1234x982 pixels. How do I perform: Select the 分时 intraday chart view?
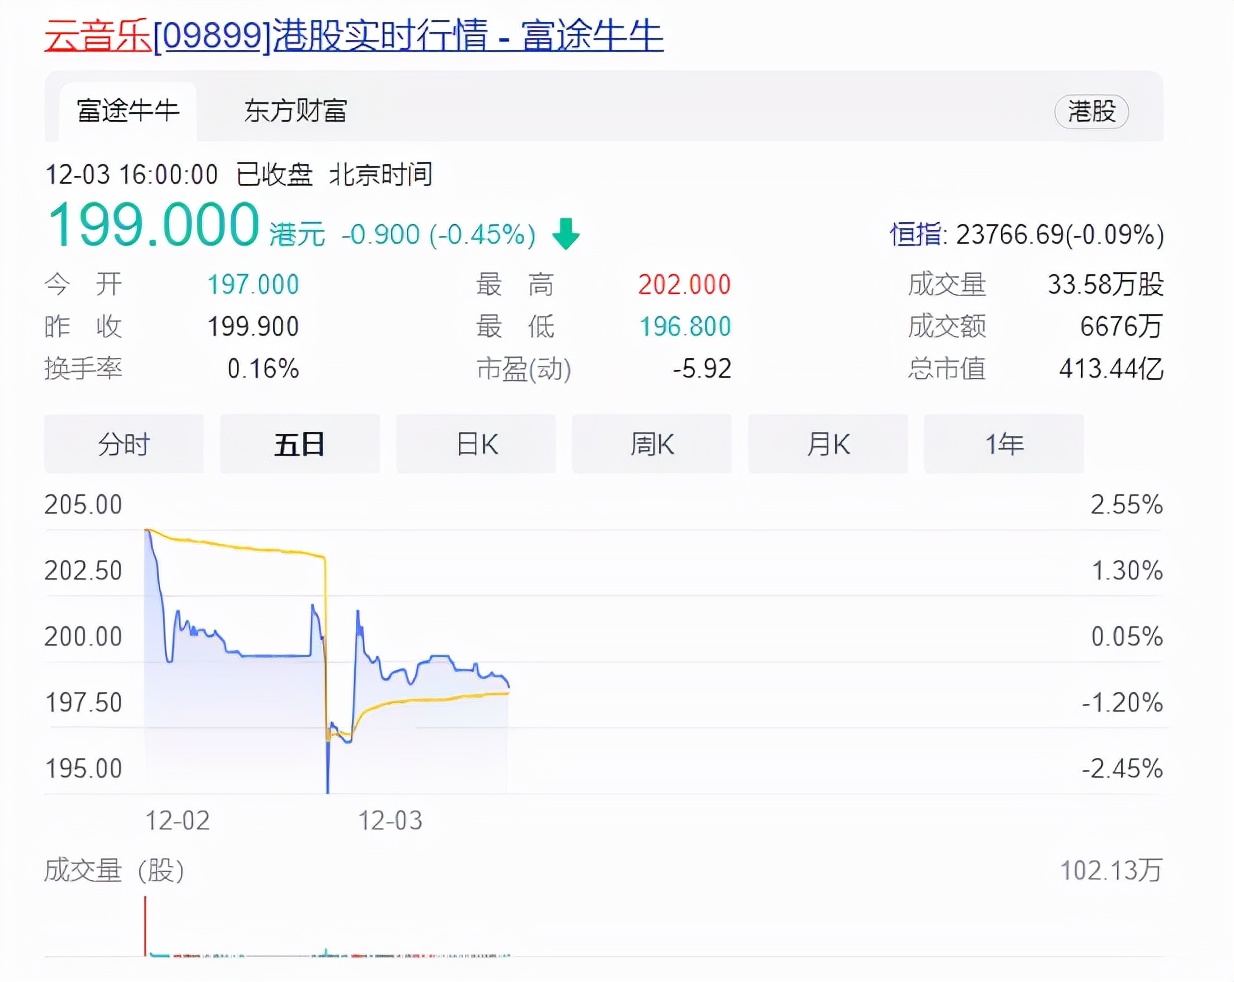123,444
